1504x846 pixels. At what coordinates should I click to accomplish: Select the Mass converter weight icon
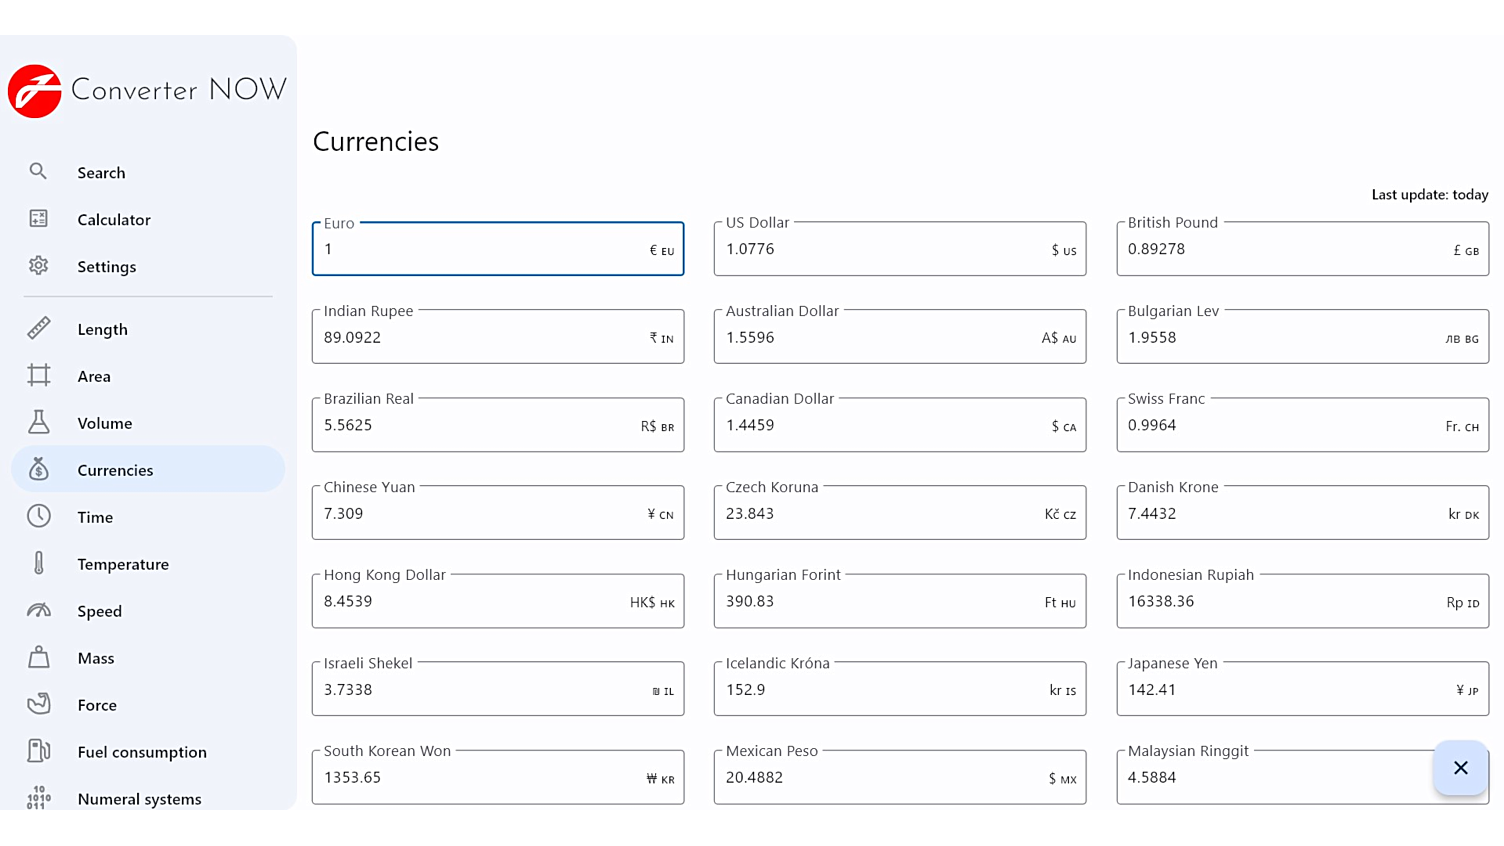click(x=37, y=658)
